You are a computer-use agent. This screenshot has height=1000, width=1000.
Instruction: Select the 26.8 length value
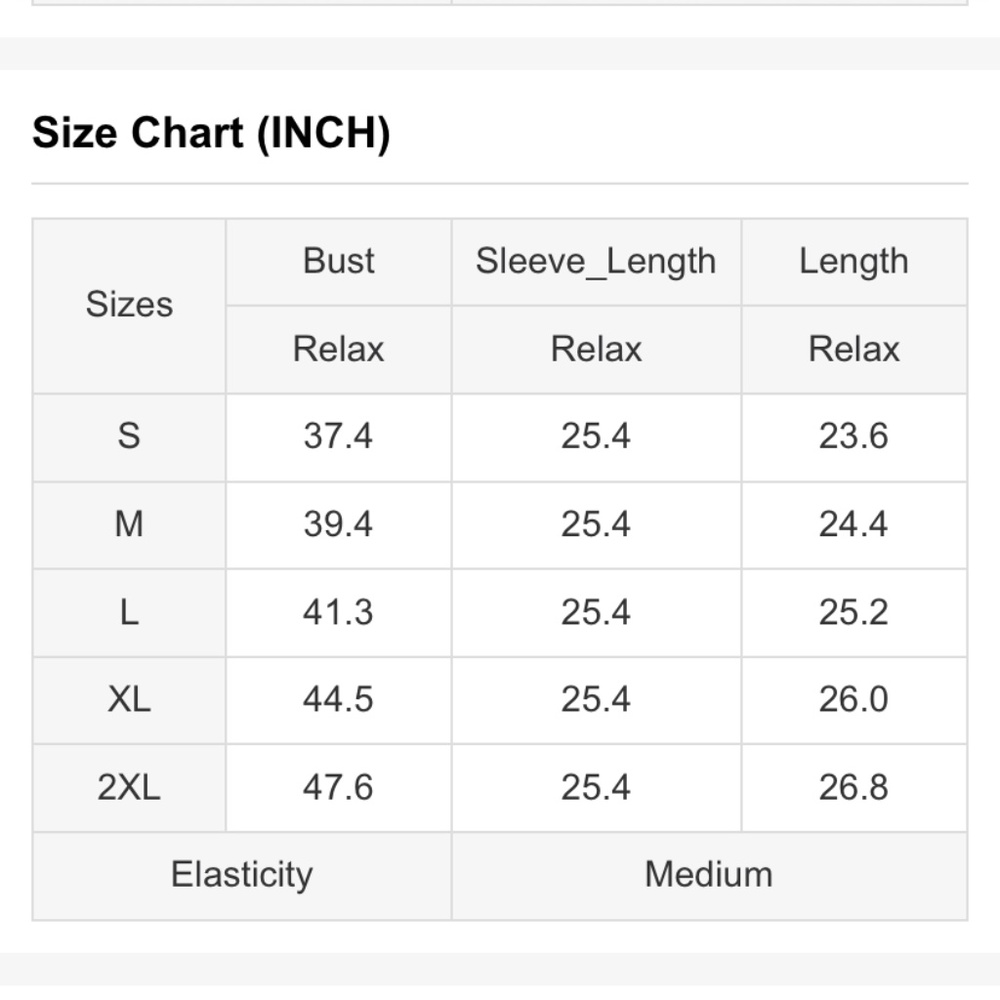click(x=853, y=787)
